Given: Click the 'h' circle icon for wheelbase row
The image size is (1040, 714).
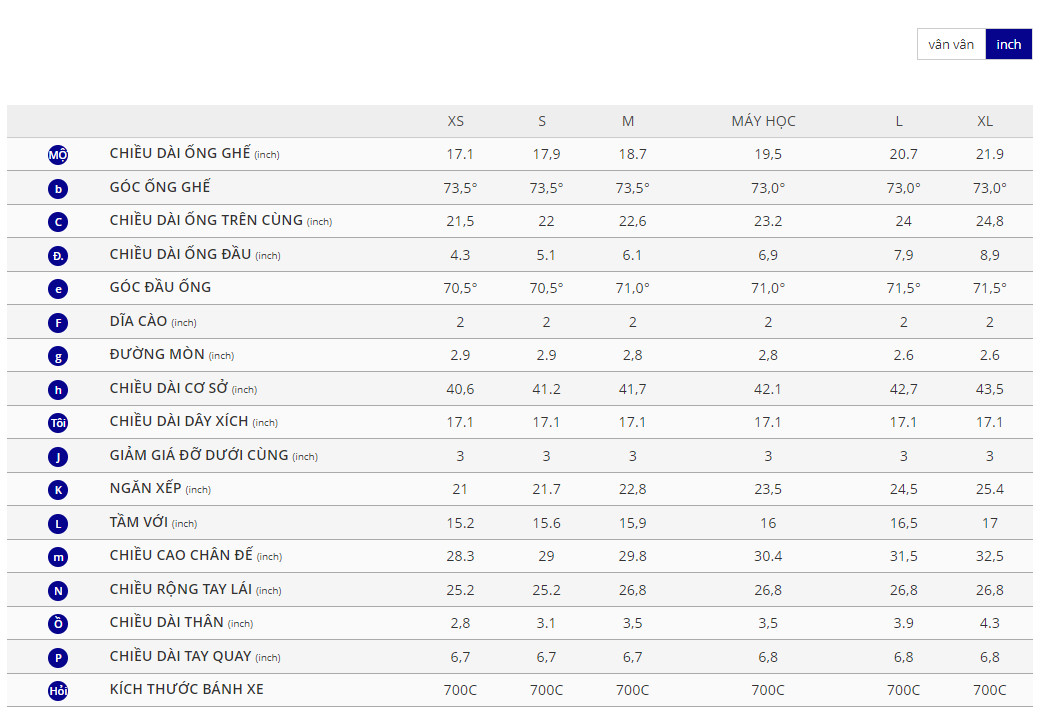Looking at the screenshot, I should pos(58,389).
